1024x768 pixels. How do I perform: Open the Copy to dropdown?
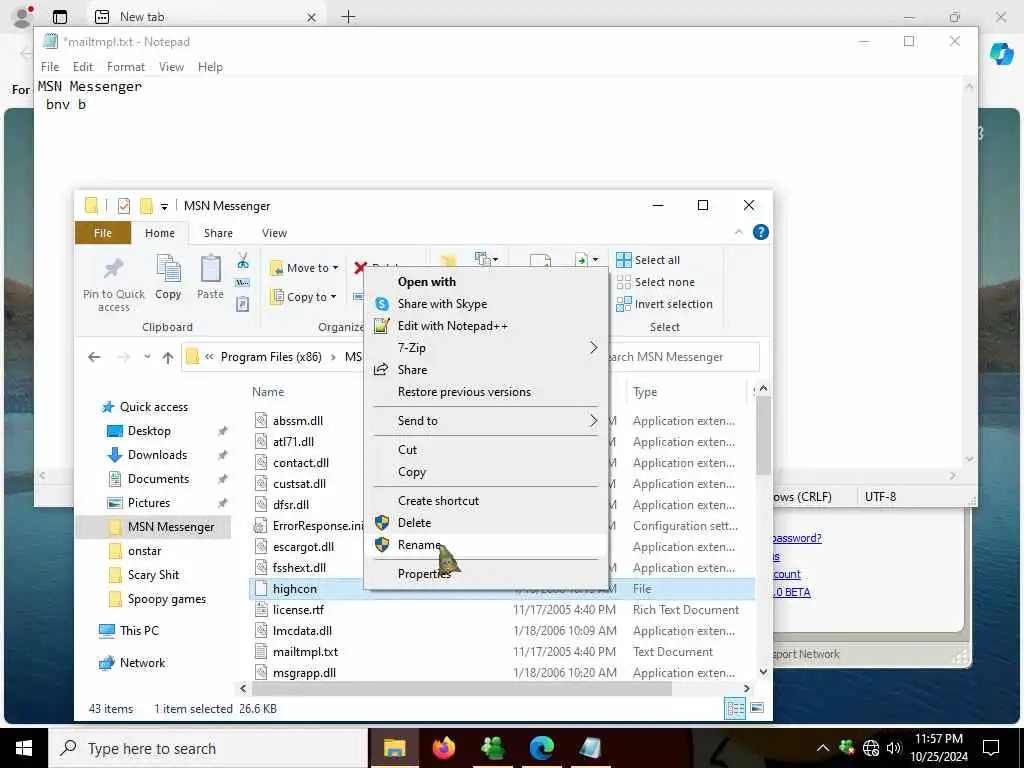tap(304, 296)
